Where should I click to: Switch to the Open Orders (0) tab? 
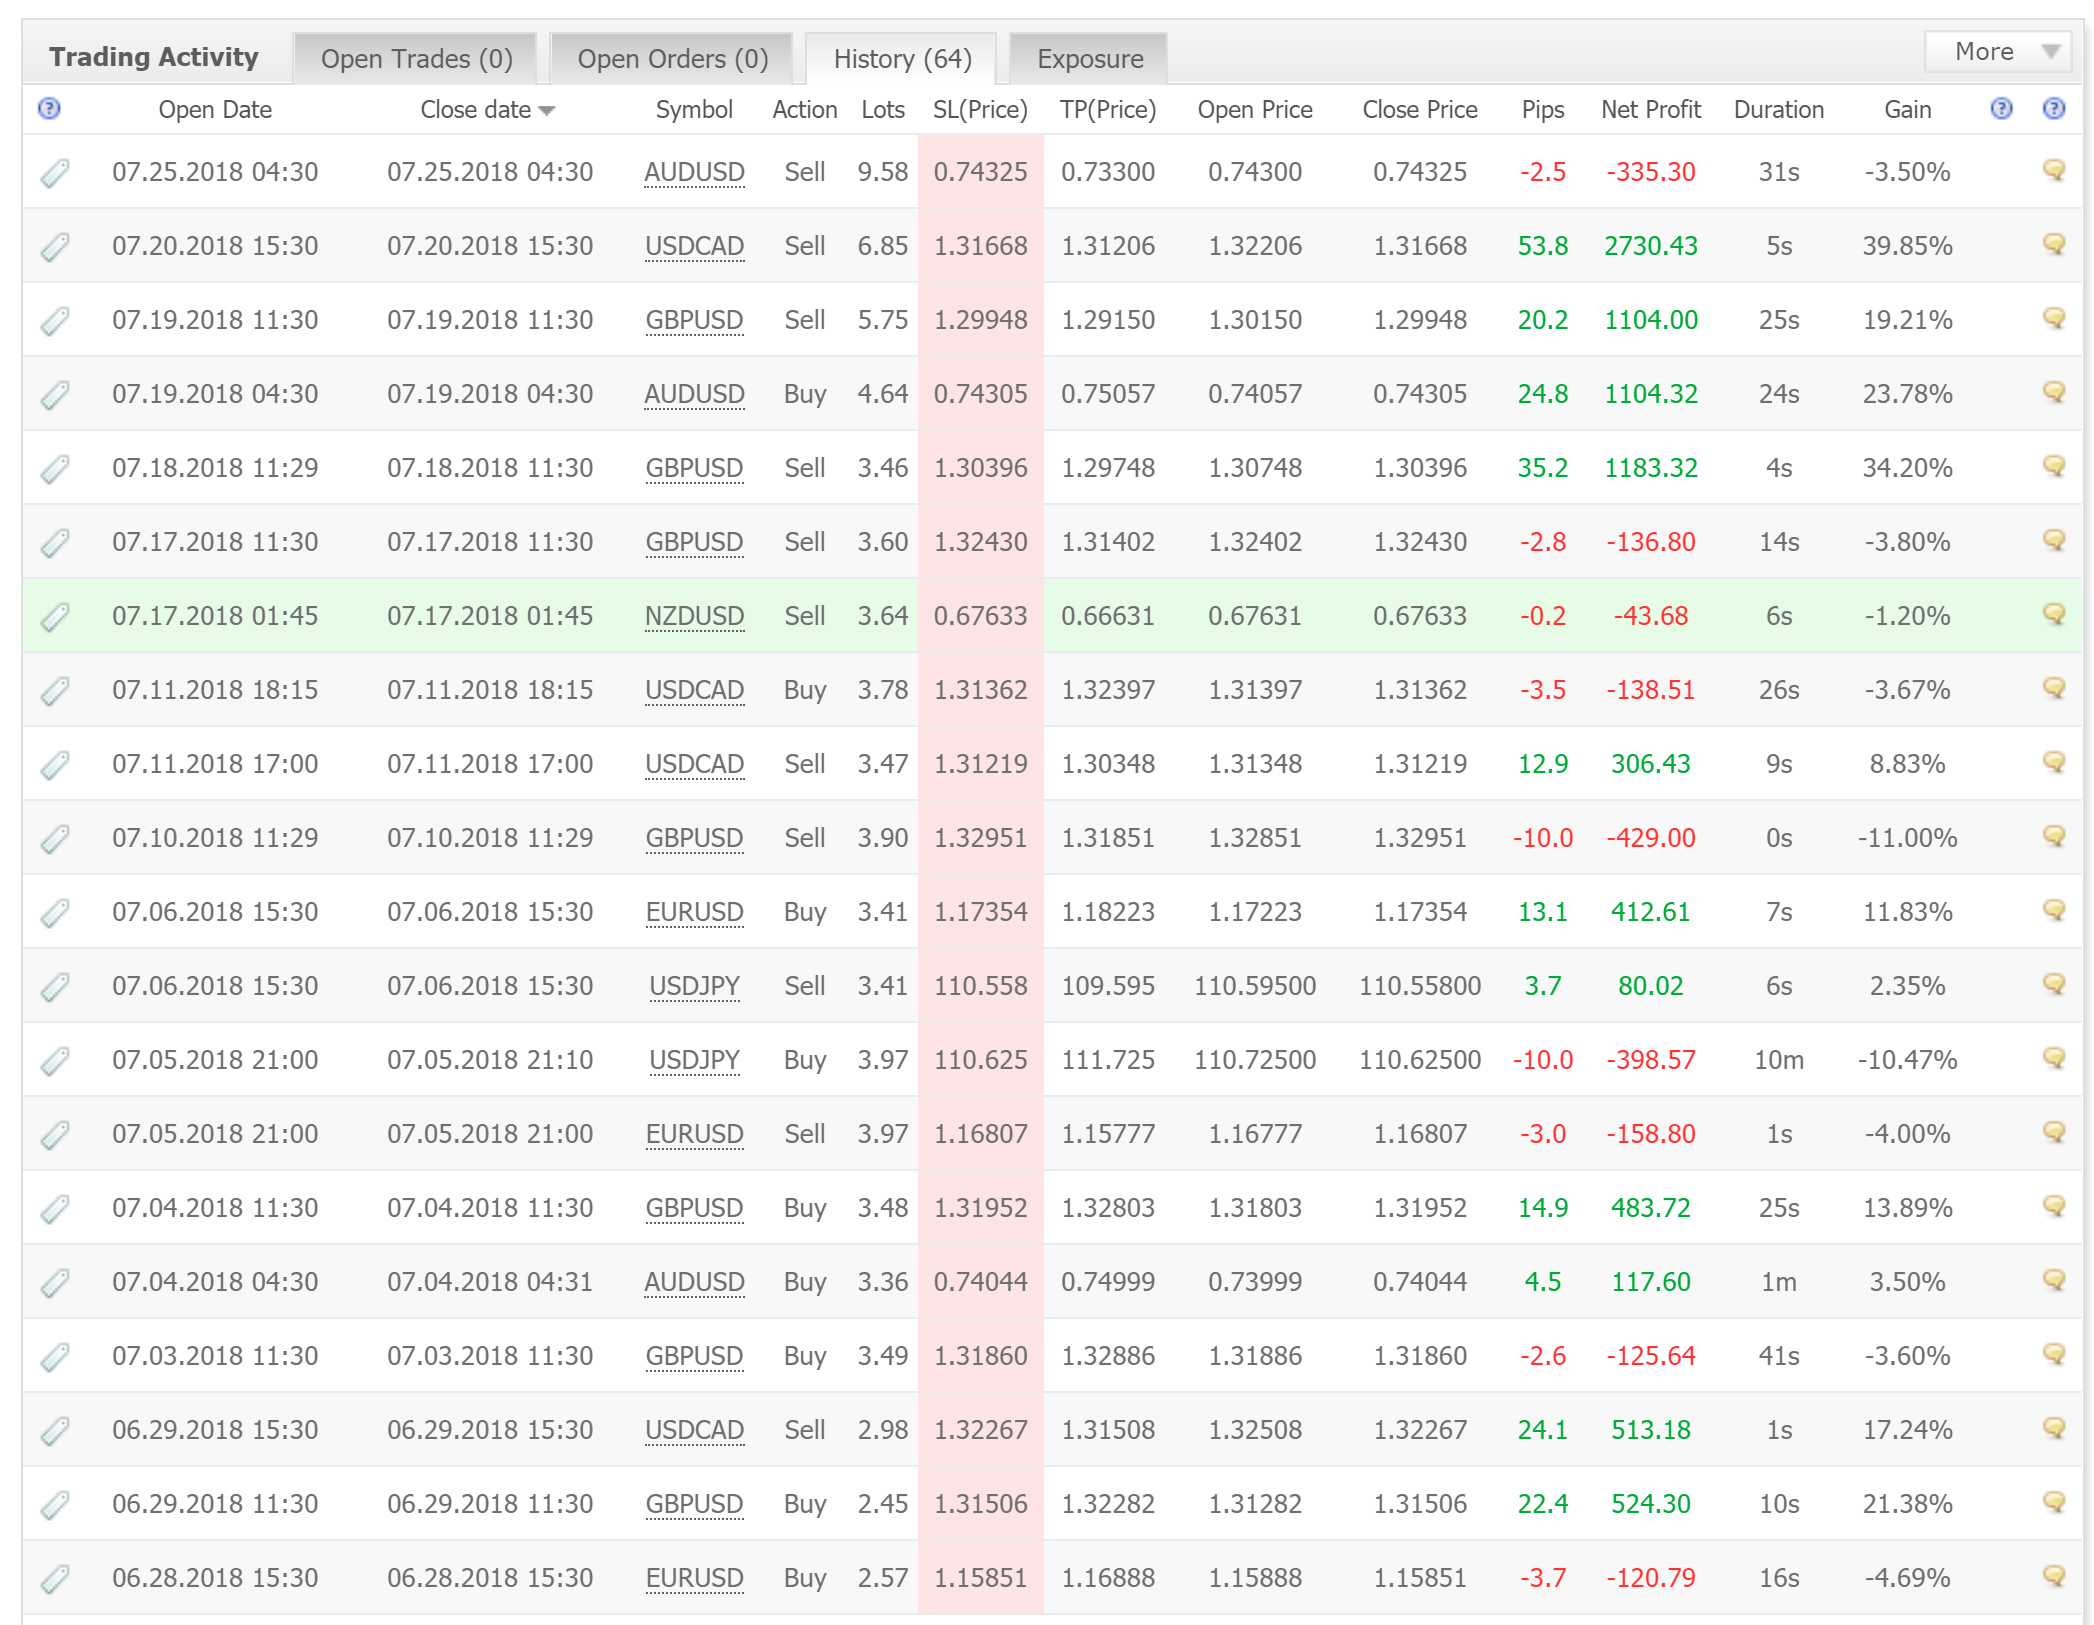click(x=672, y=59)
